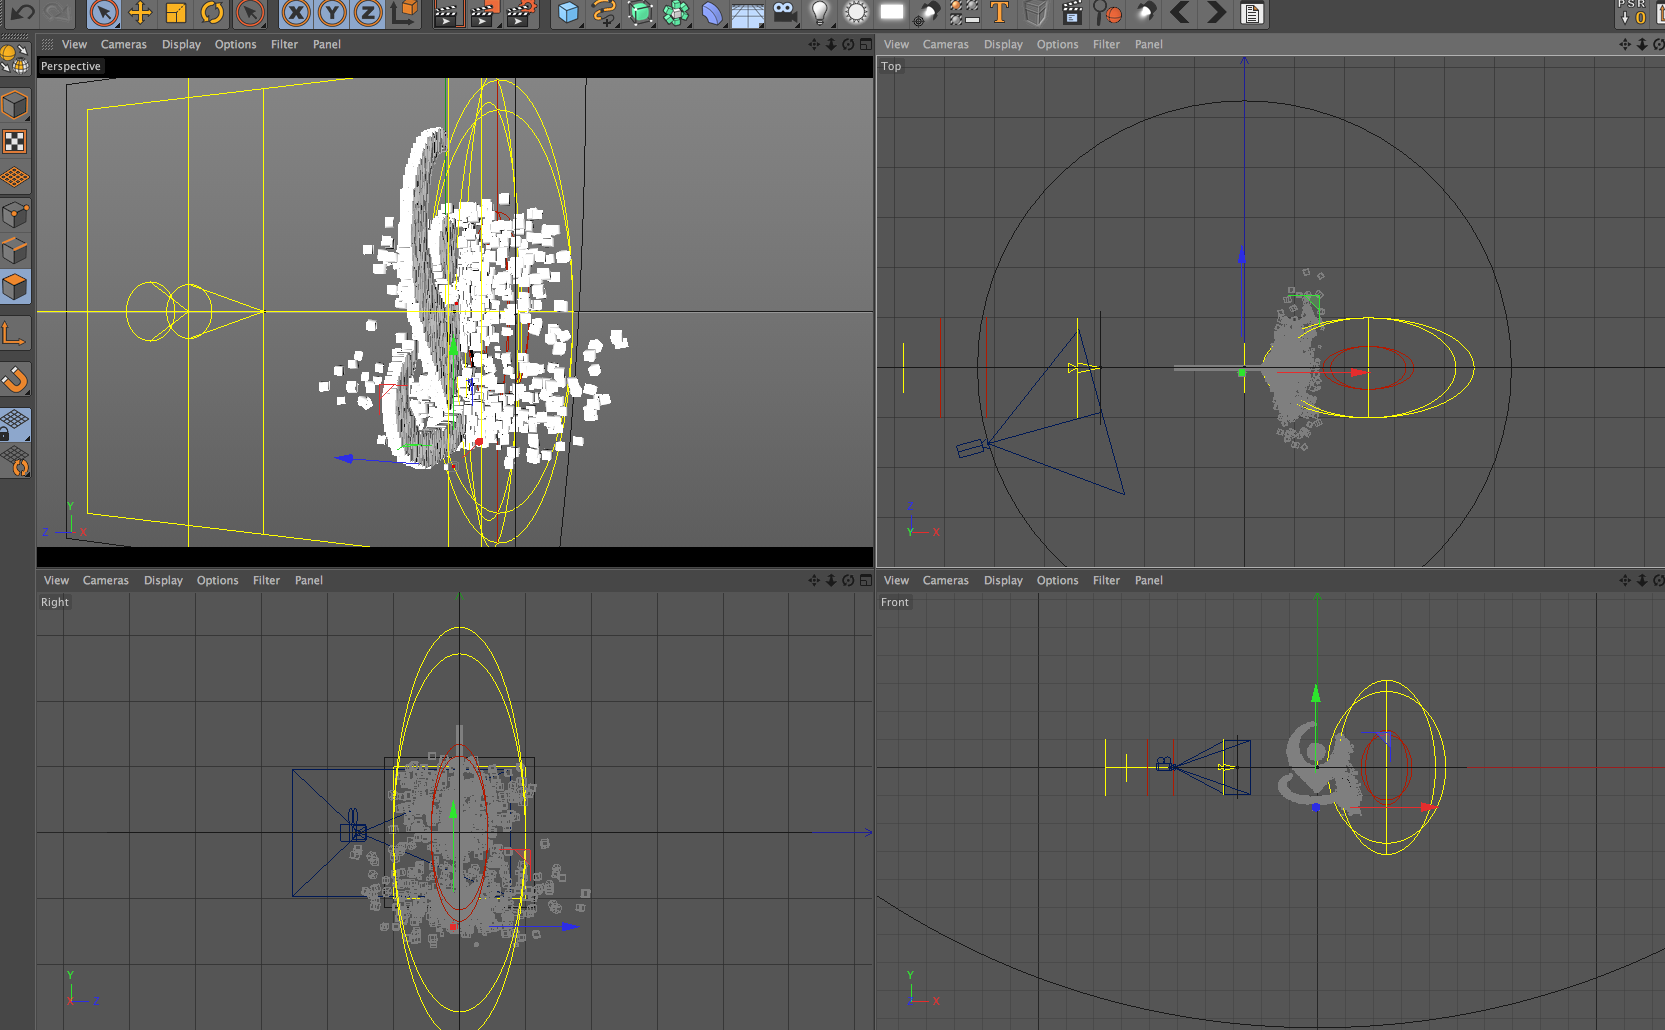Maximize the Perspective viewport toggle icon

pos(865,44)
